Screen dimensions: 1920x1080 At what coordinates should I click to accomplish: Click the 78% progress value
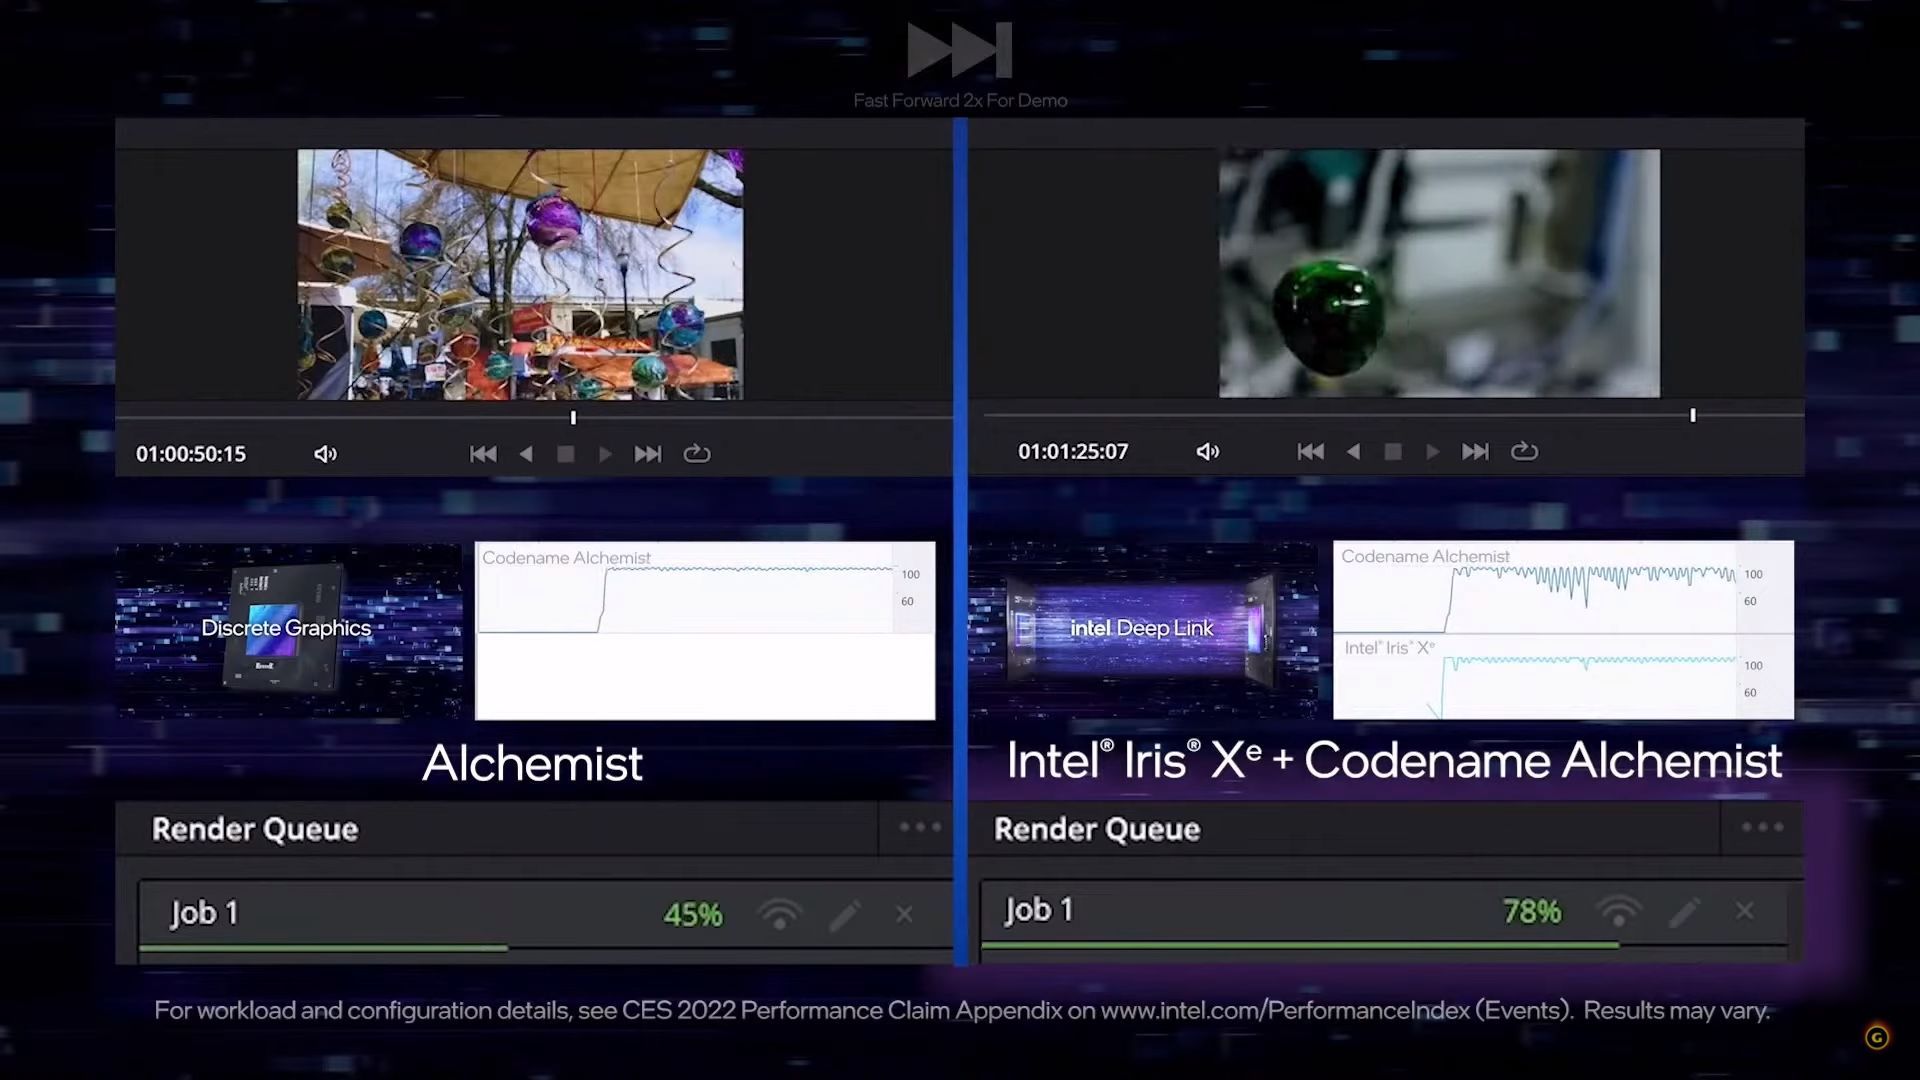coord(1532,911)
